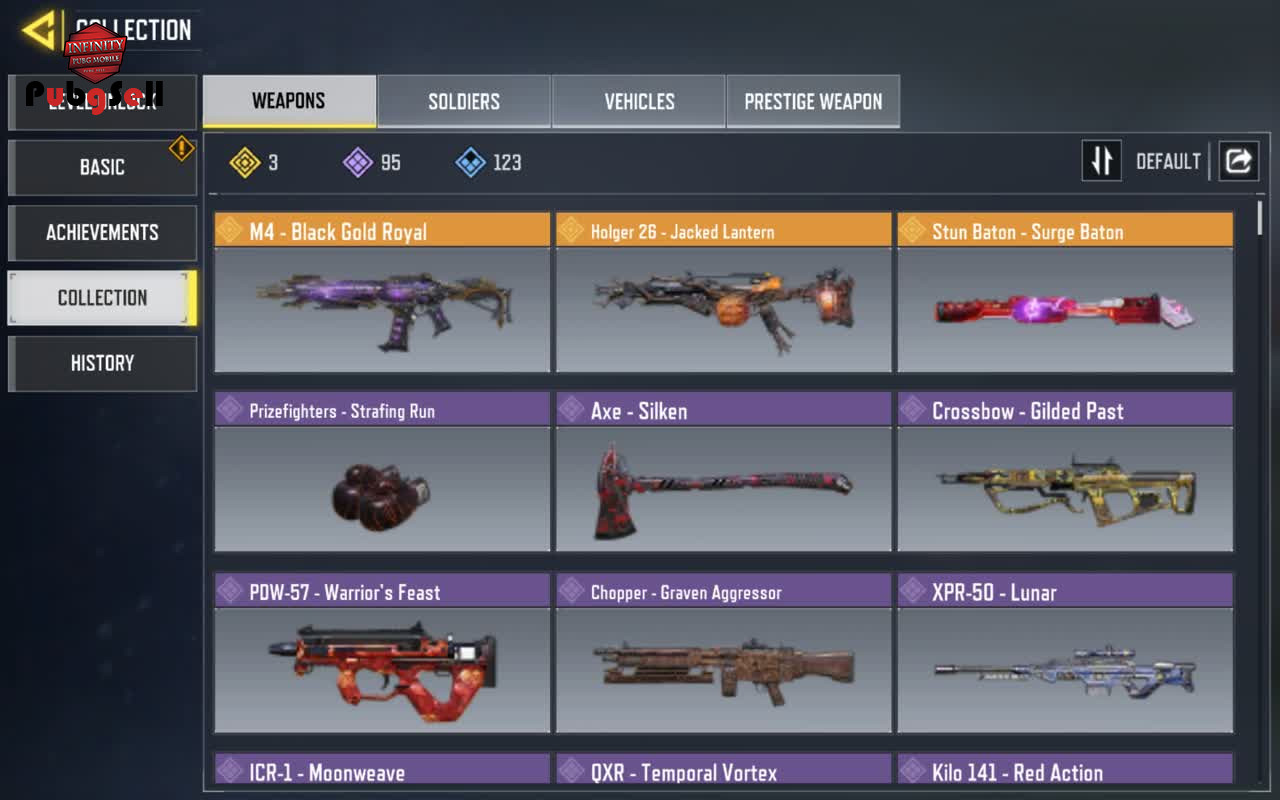The width and height of the screenshot is (1280, 800).
Task: Go back with the yellow arrow icon
Action: pyautogui.click(x=39, y=30)
